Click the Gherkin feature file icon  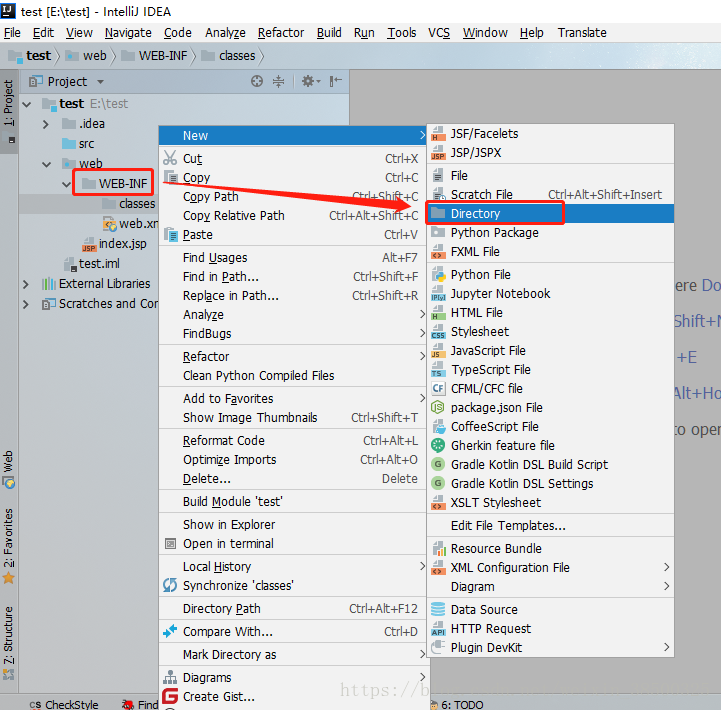coord(438,445)
